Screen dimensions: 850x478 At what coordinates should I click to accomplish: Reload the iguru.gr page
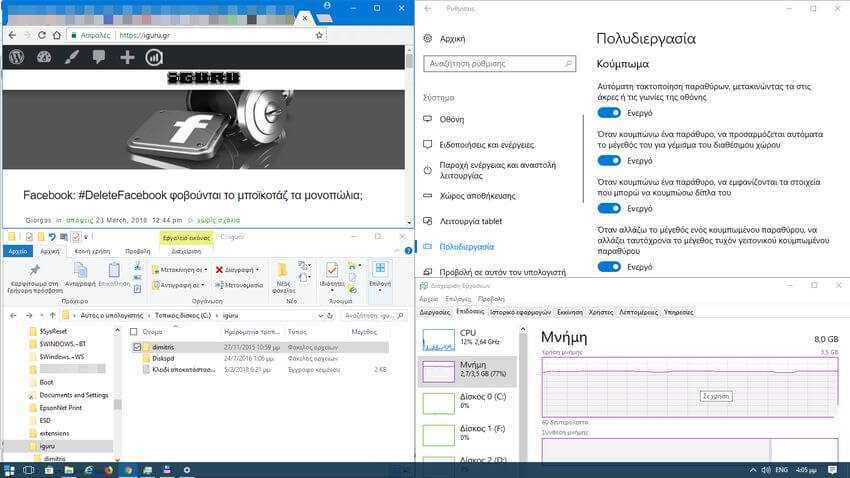(x=42, y=35)
